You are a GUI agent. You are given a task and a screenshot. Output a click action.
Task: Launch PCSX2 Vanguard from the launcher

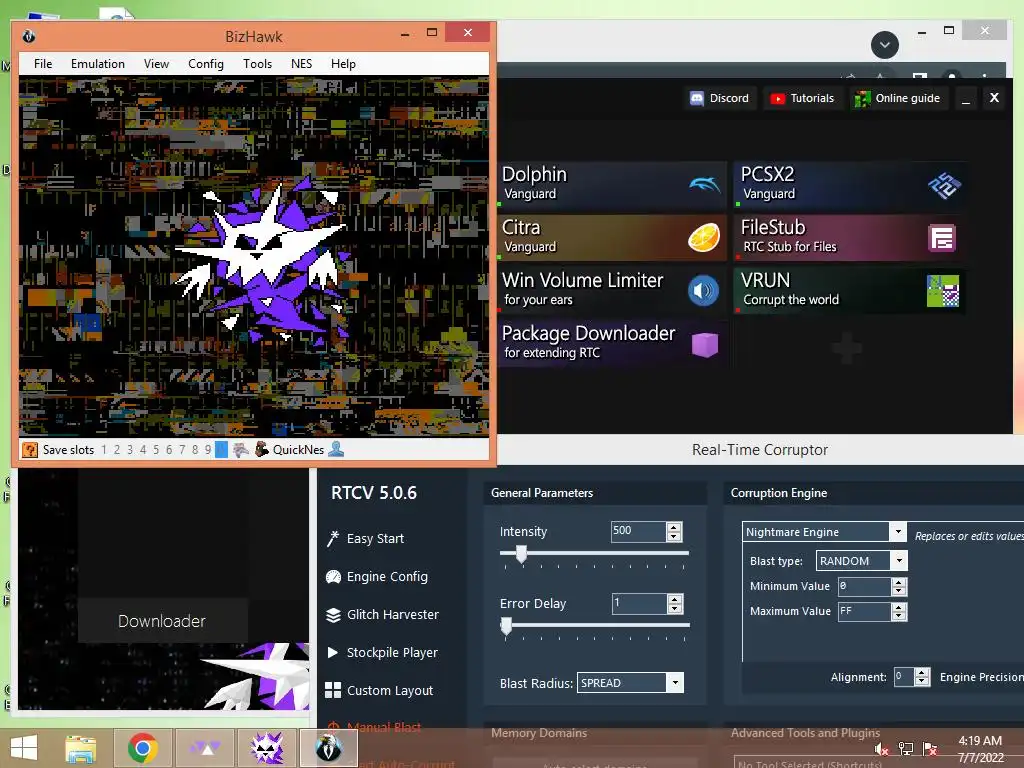coord(850,184)
